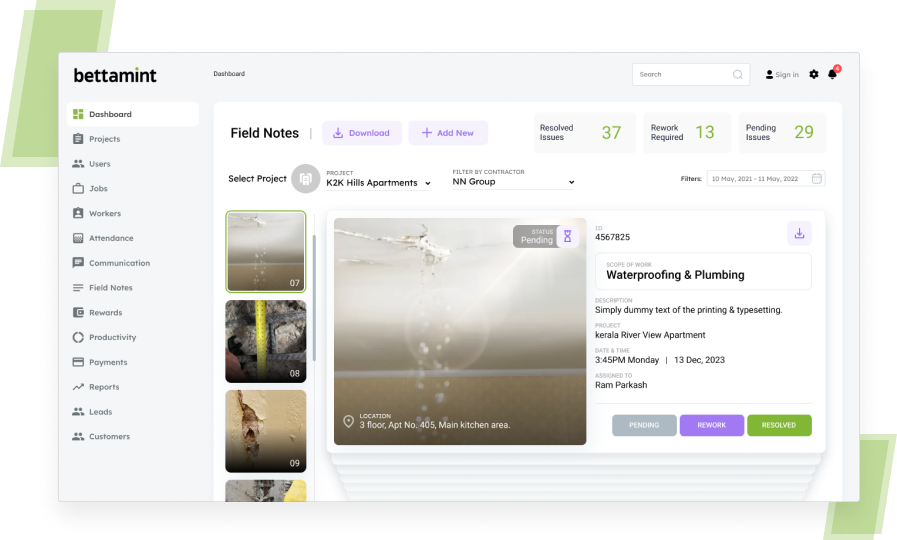Click the bettamint logo
This screenshot has width=897, height=540.
click(x=115, y=76)
